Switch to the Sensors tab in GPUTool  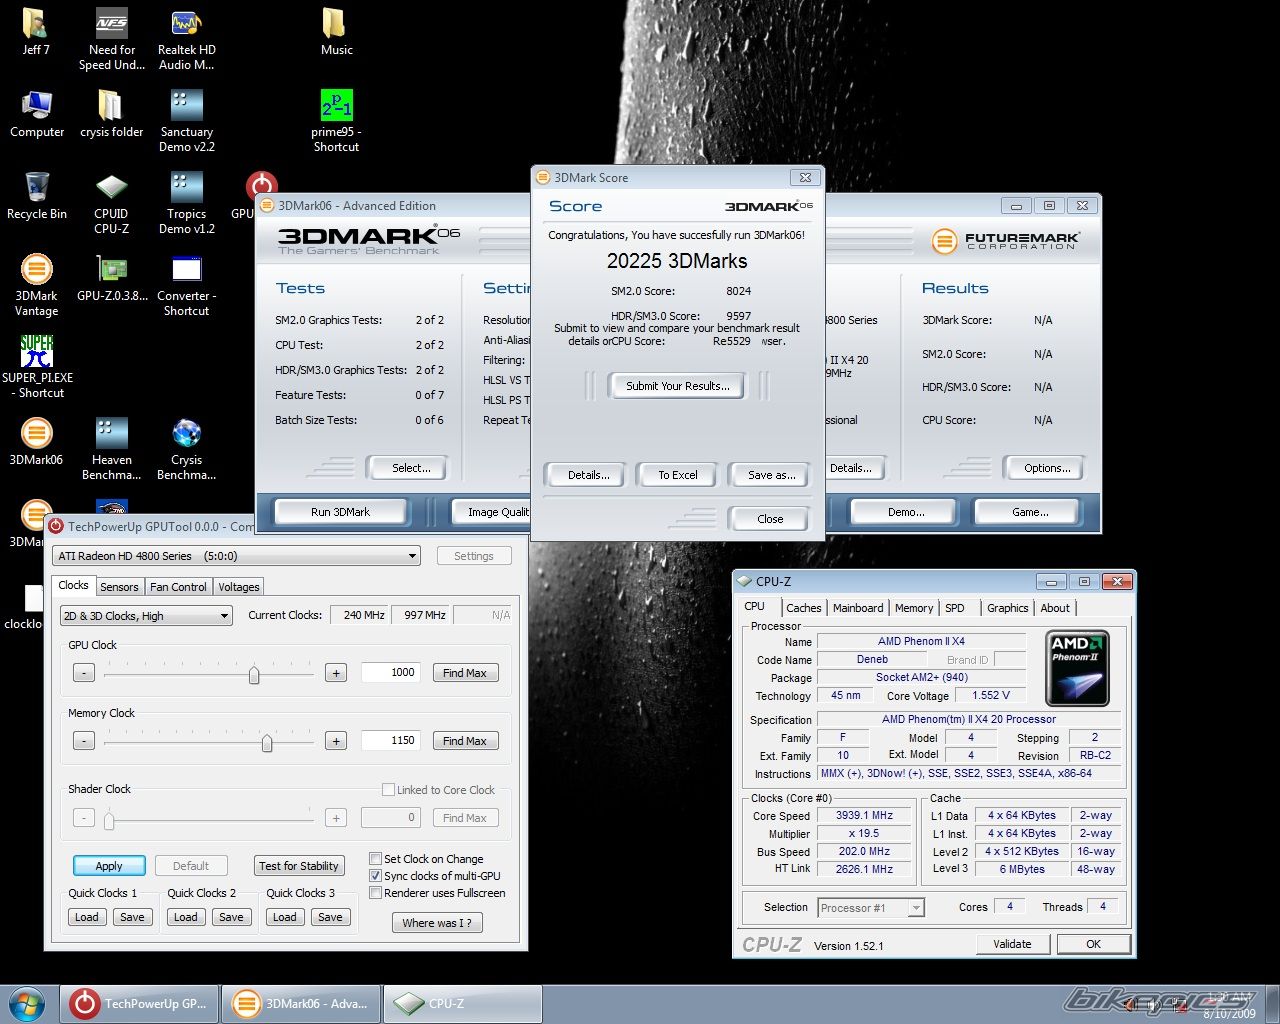119,587
